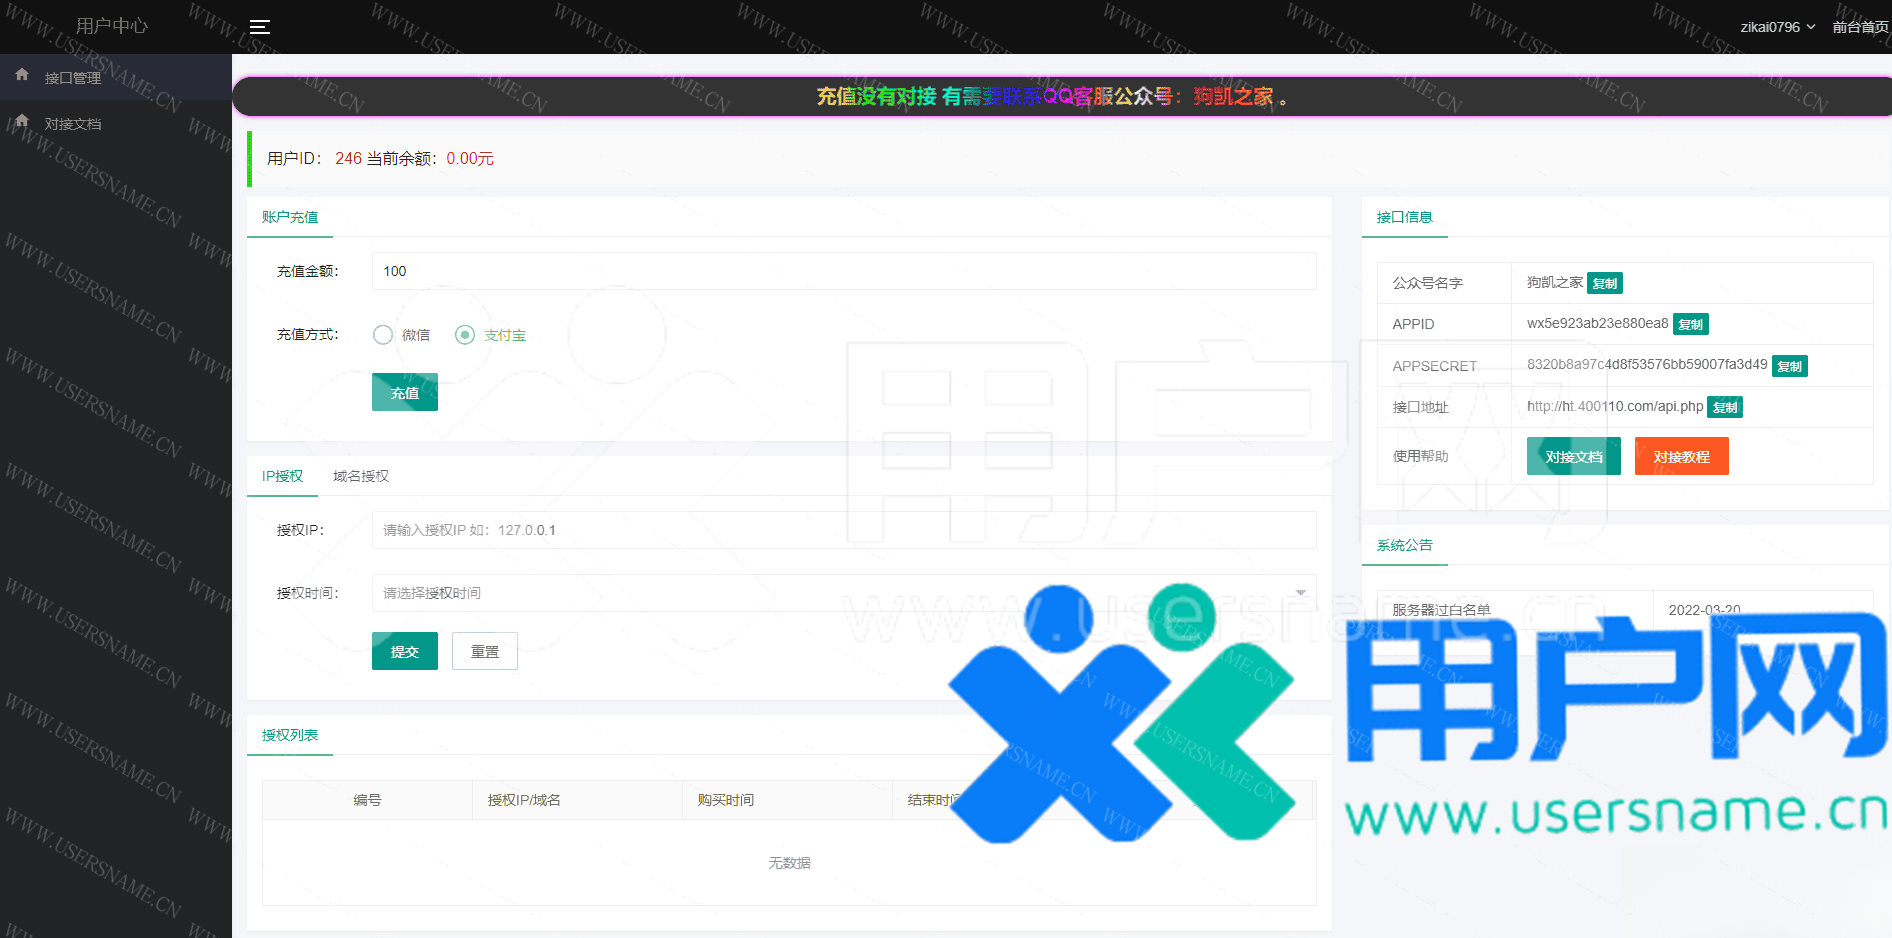Reset the authorization form with 重置
The image size is (1892, 938).
tap(484, 652)
